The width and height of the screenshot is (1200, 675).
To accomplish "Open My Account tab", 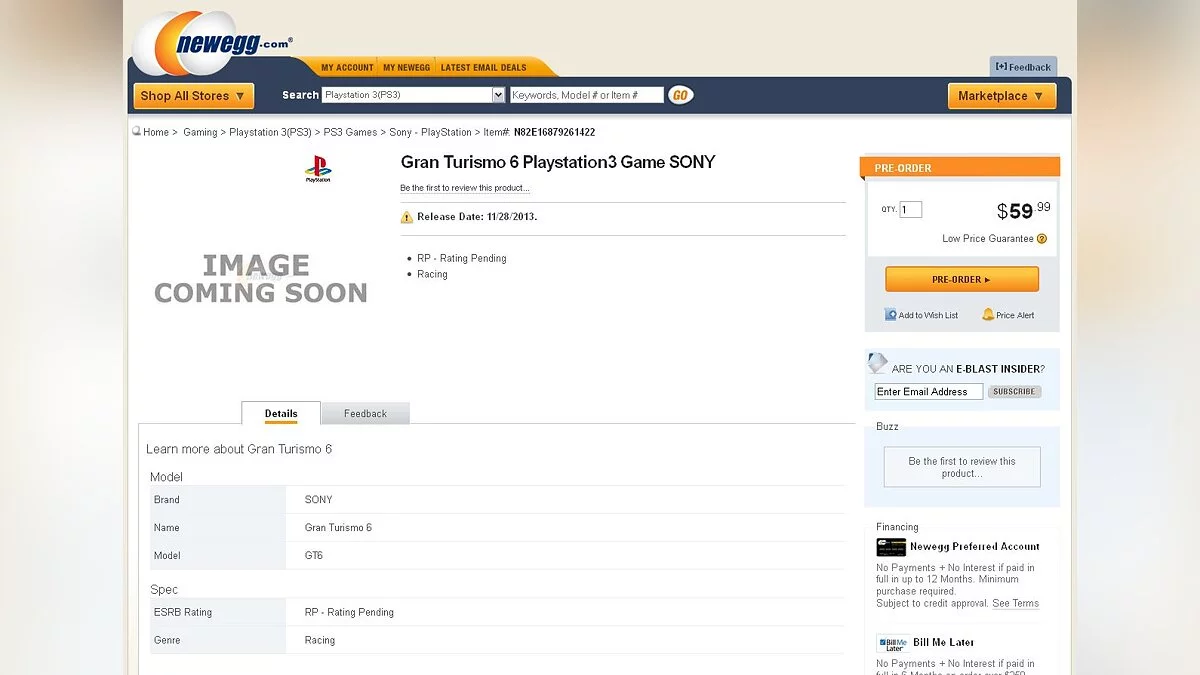I will click(x=347, y=68).
